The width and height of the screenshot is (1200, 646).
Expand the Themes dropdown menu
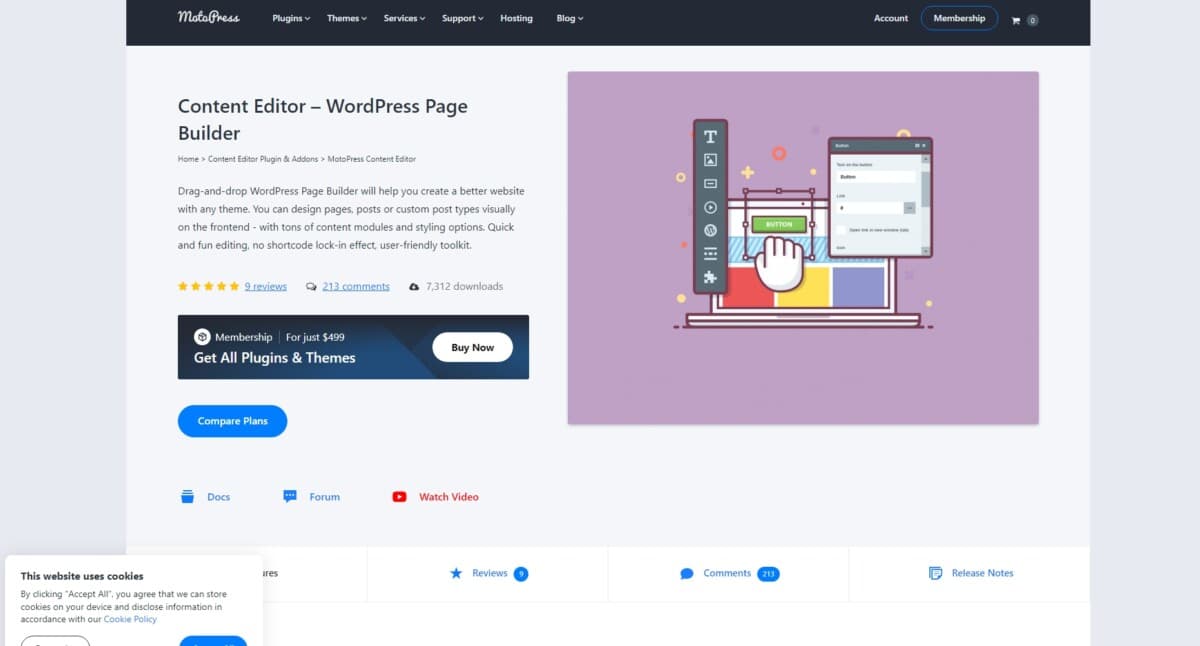click(346, 18)
